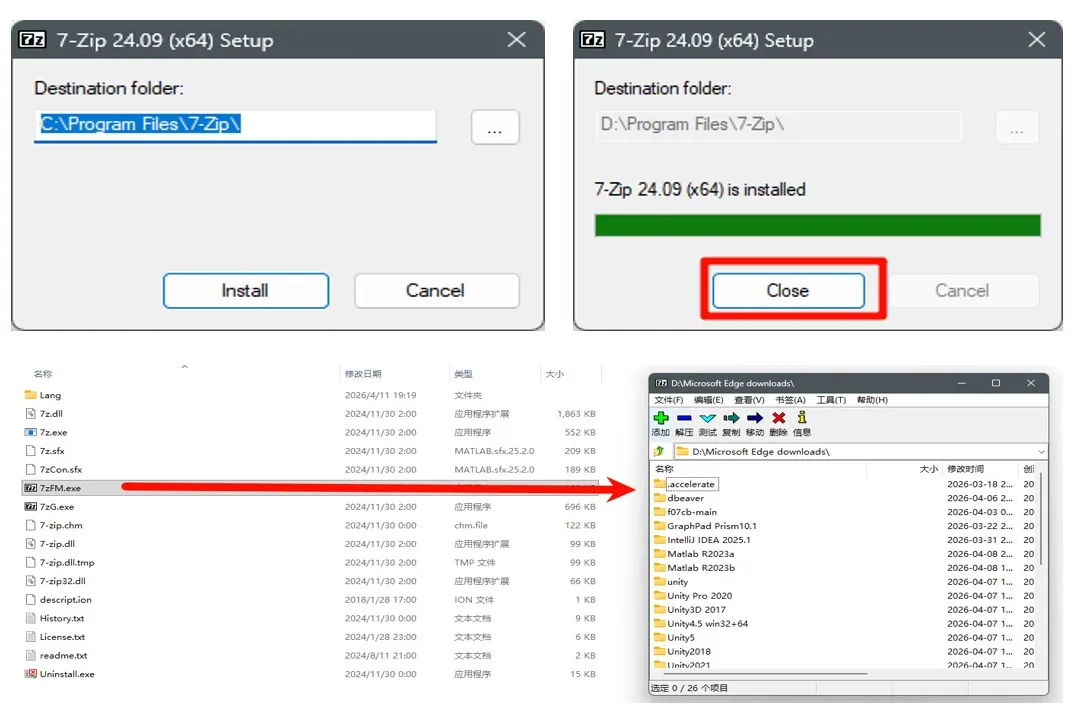Click the Uninstall.exe file icon
Image resolution: width=1084 pixels, height=724 pixels.
[x=30, y=674]
